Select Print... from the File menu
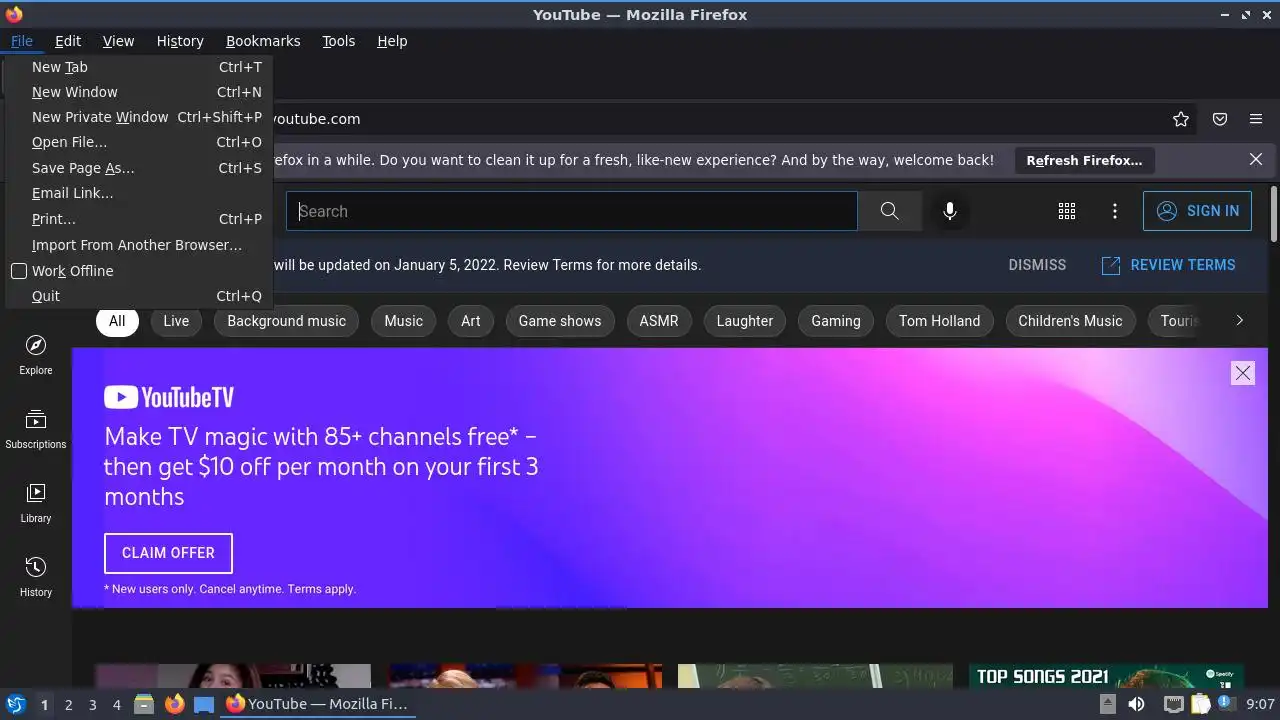Screen dimensions: 1280x720 point(138,219)
